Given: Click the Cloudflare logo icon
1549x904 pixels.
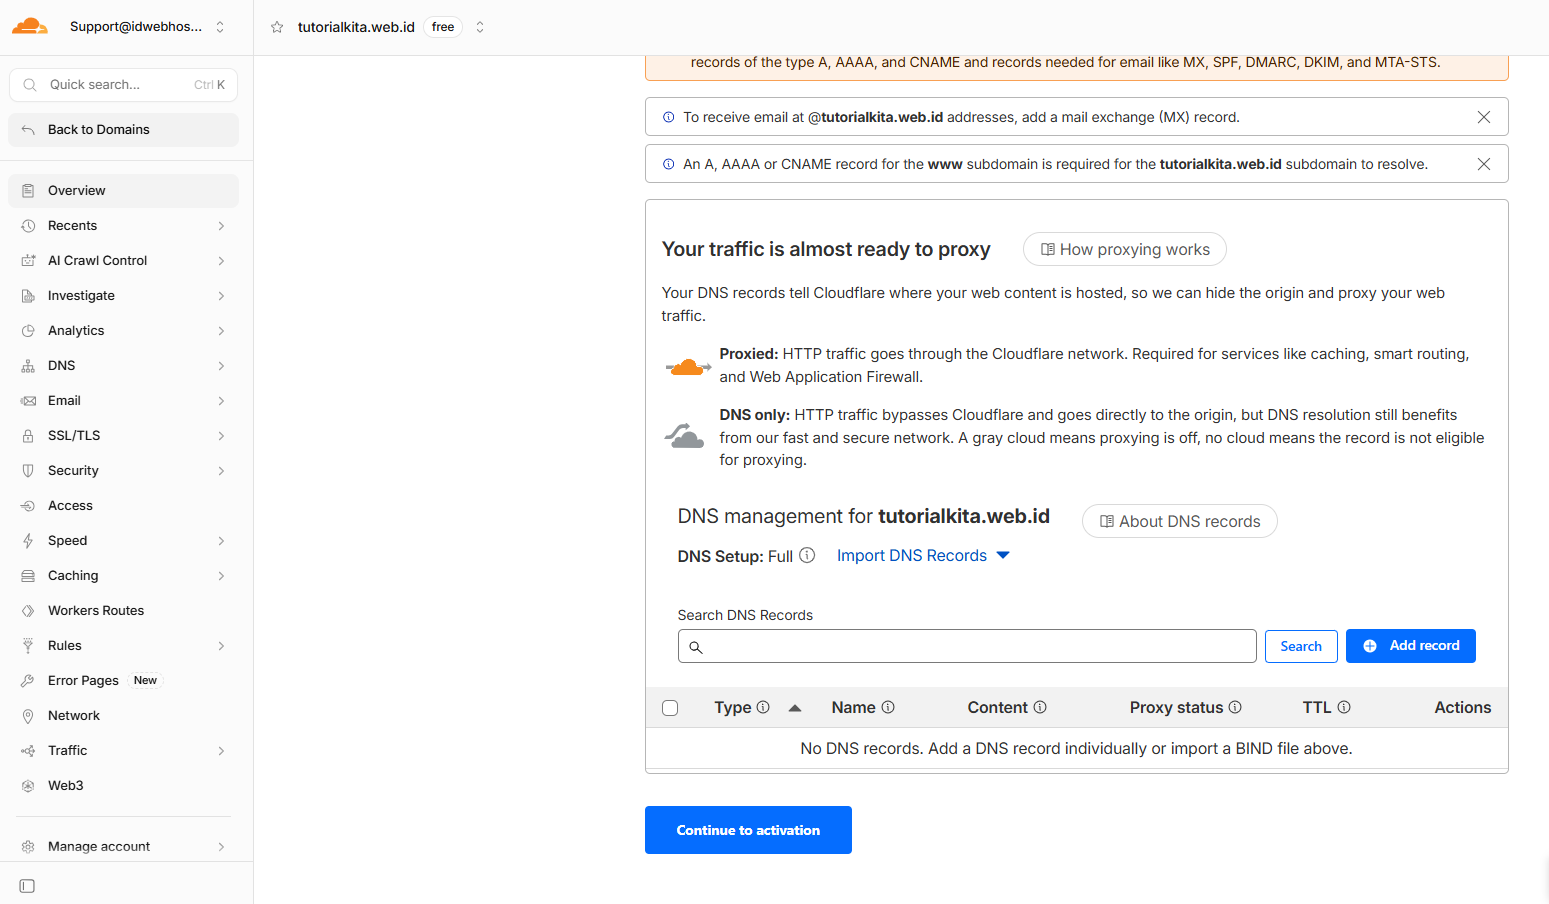Looking at the screenshot, I should click(x=29, y=27).
